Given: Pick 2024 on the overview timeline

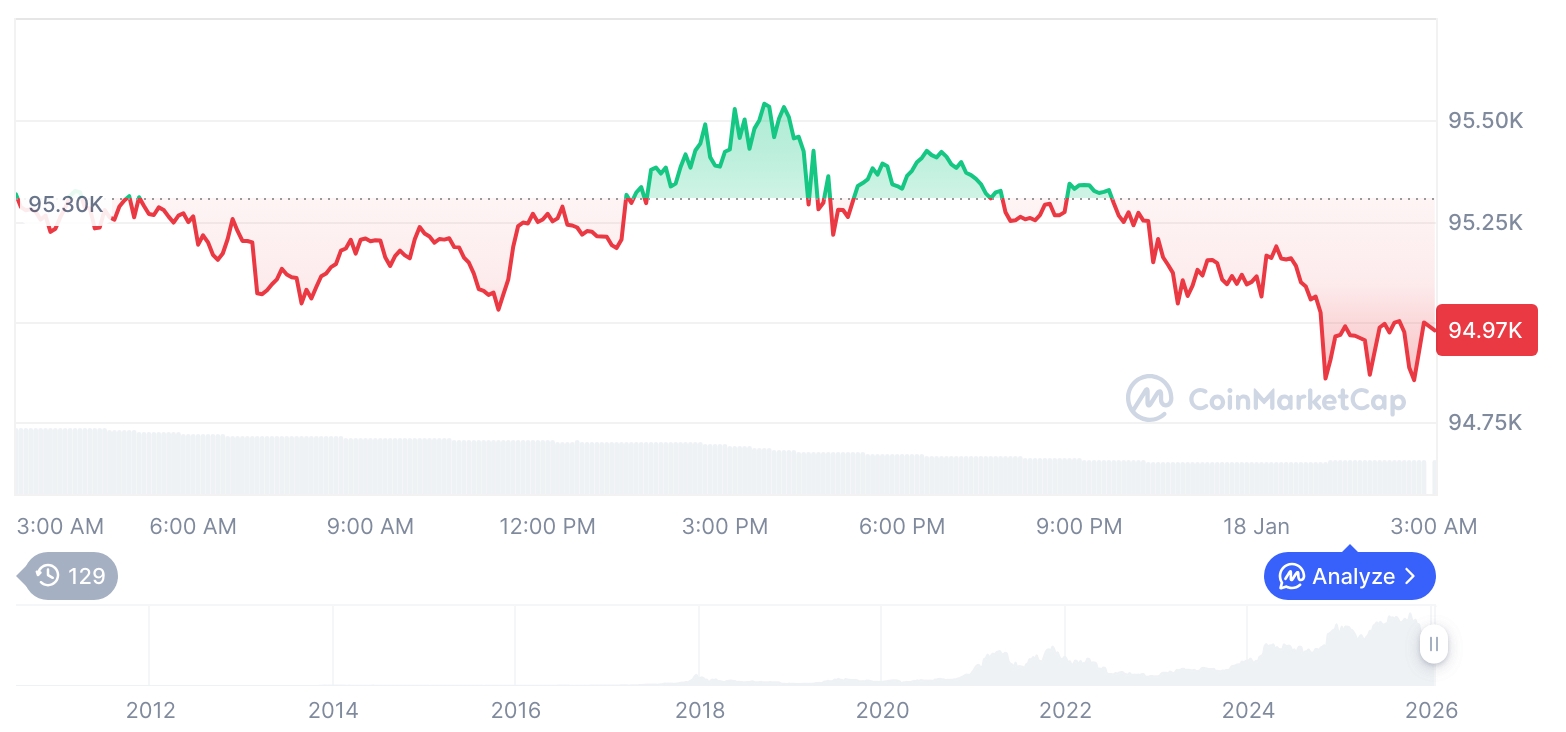Looking at the screenshot, I should 1248,710.
